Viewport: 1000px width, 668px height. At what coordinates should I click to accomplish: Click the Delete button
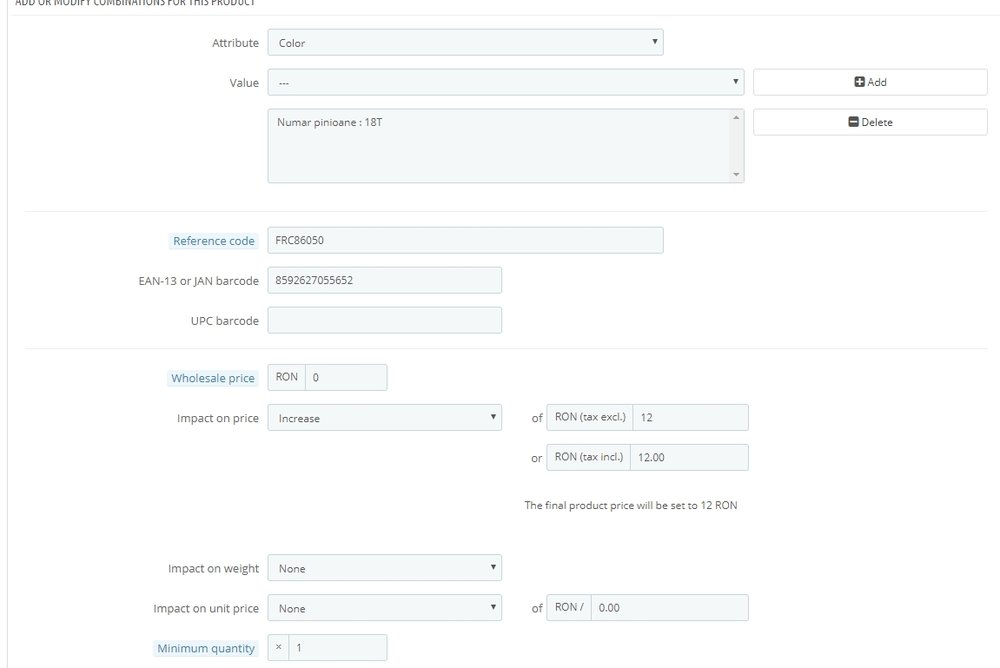click(x=869, y=122)
